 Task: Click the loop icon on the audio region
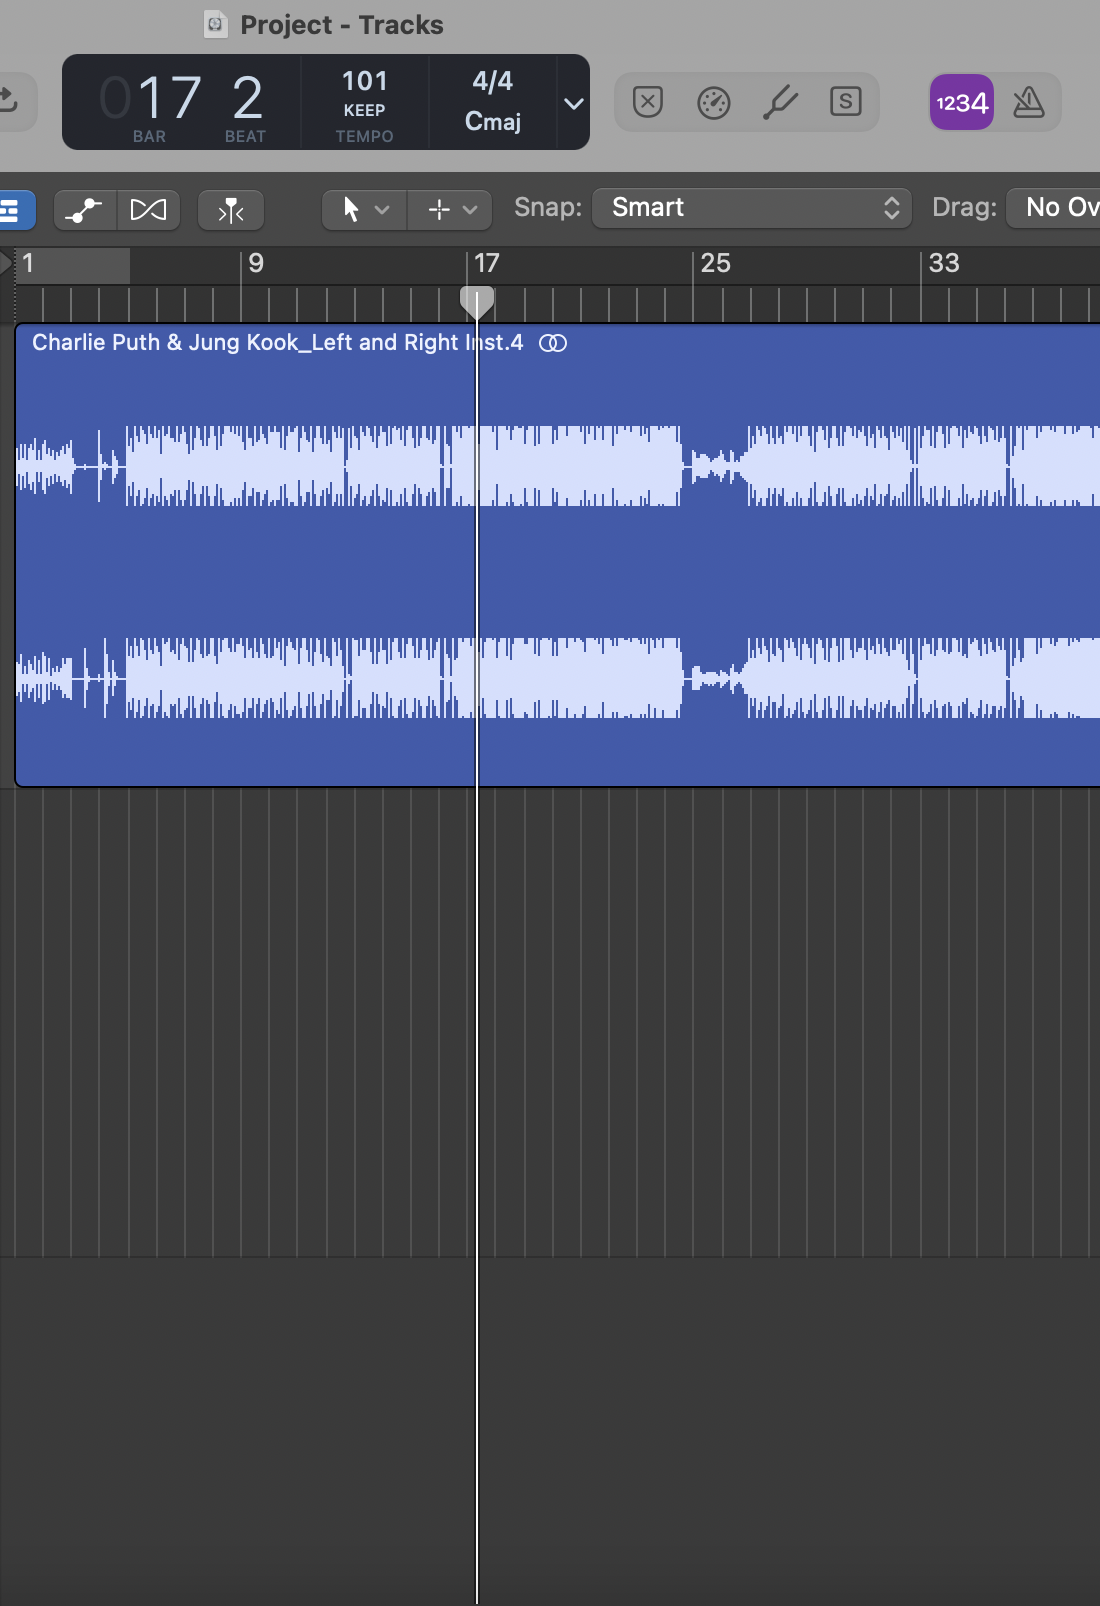[553, 343]
